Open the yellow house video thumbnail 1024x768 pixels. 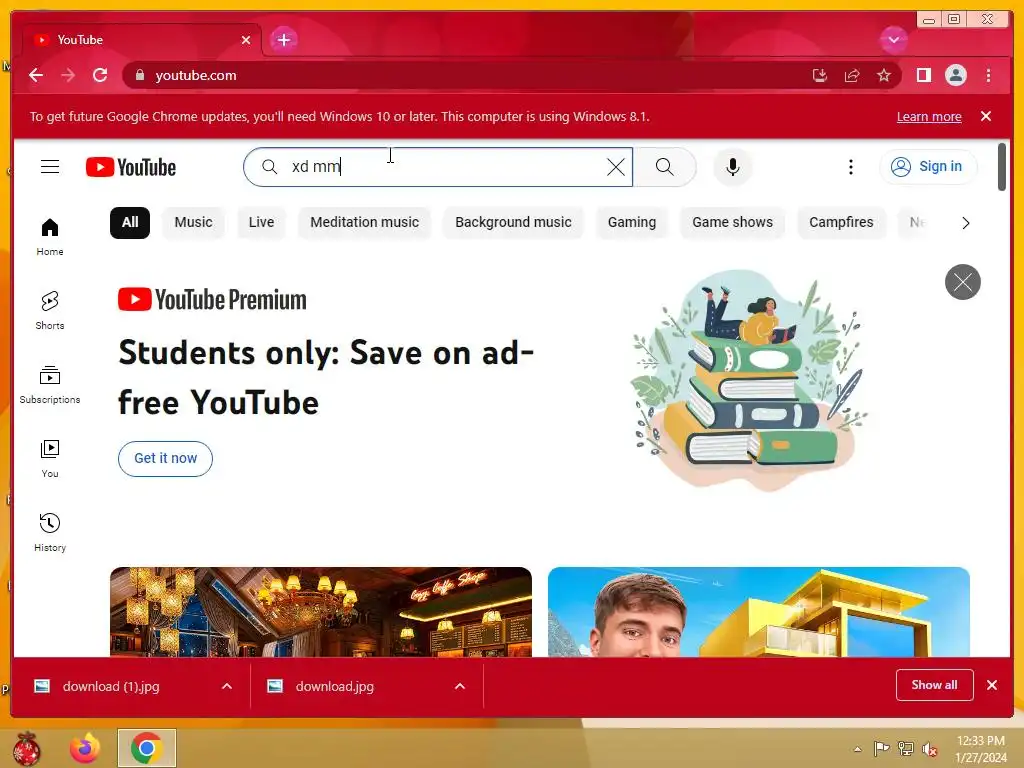759,612
